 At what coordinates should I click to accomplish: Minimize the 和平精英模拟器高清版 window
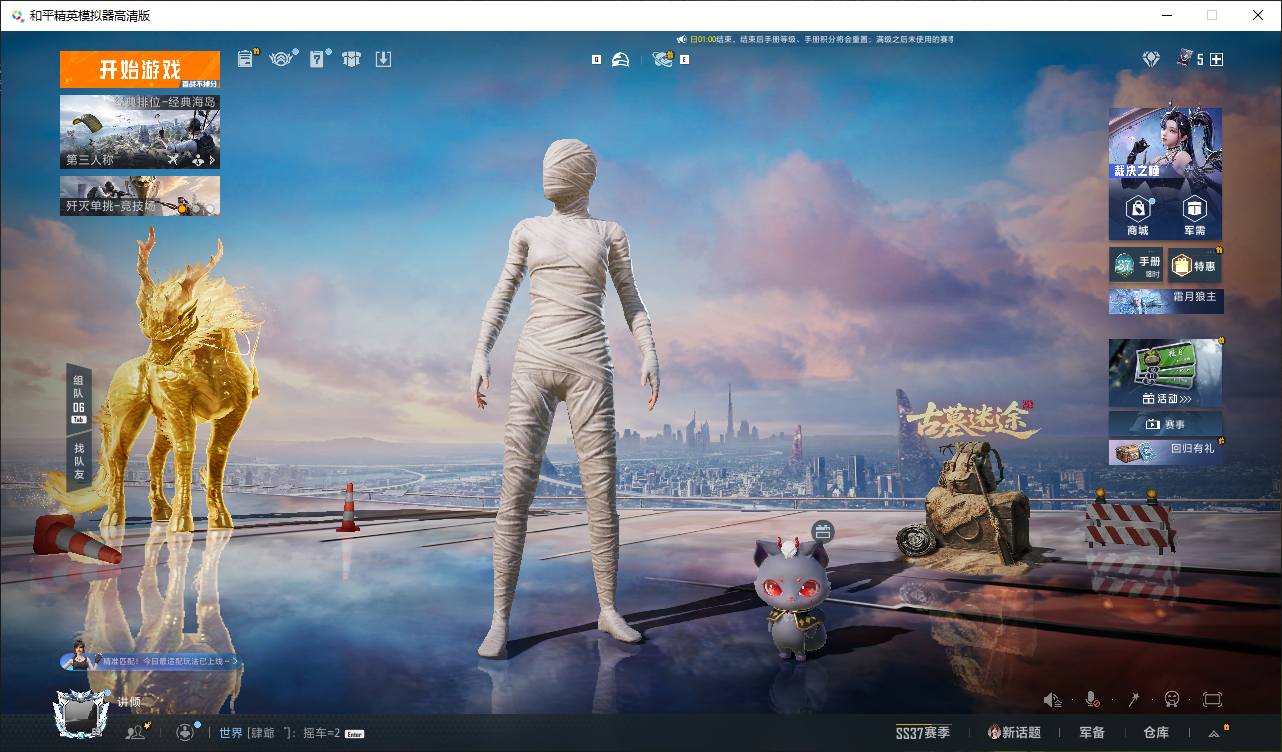pos(1166,15)
